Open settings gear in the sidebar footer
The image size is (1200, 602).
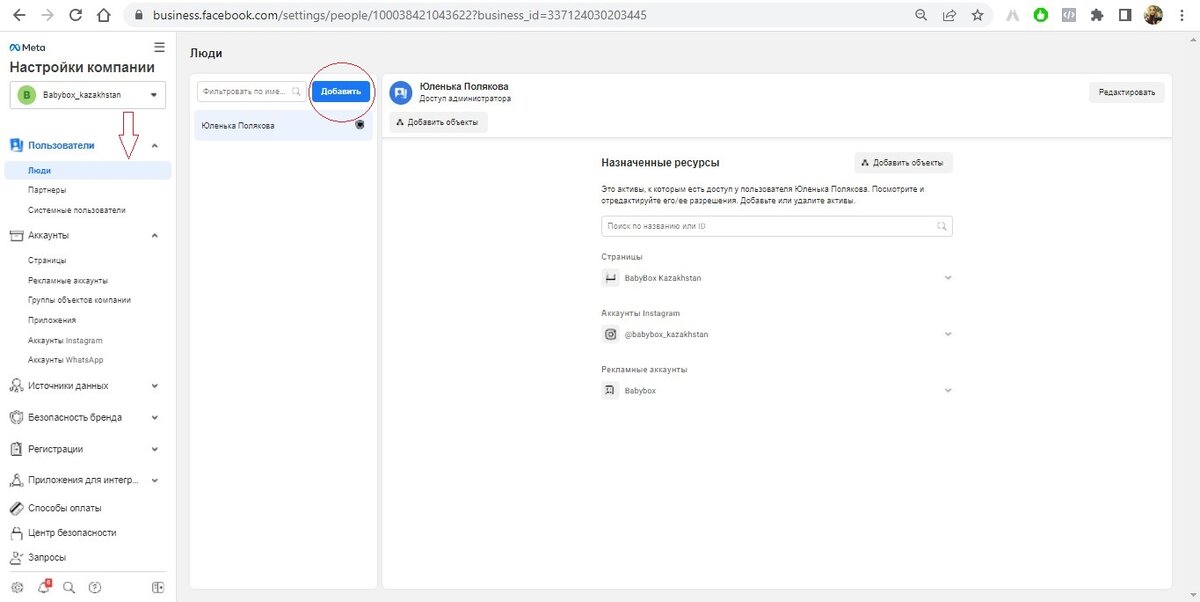pyautogui.click(x=17, y=587)
